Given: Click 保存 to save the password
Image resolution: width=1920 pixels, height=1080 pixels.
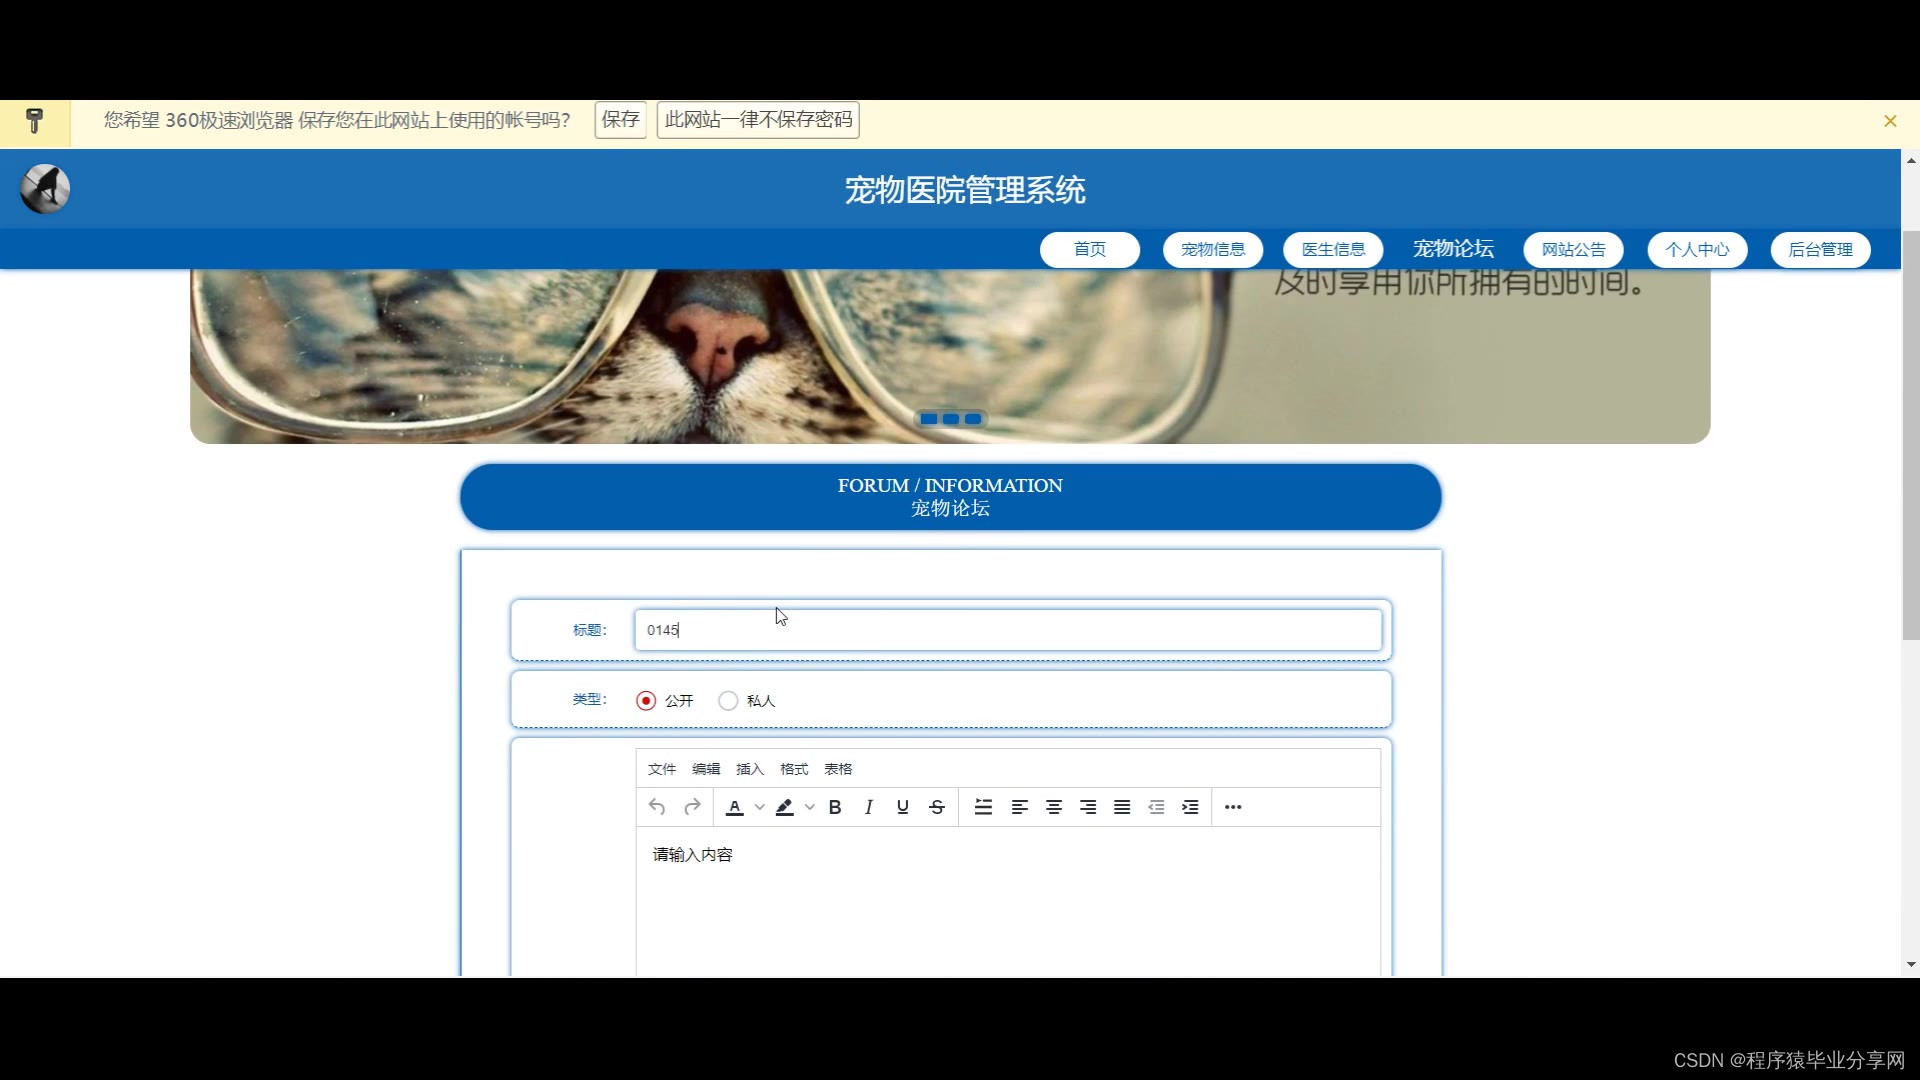Looking at the screenshot, I should (620, 120).
